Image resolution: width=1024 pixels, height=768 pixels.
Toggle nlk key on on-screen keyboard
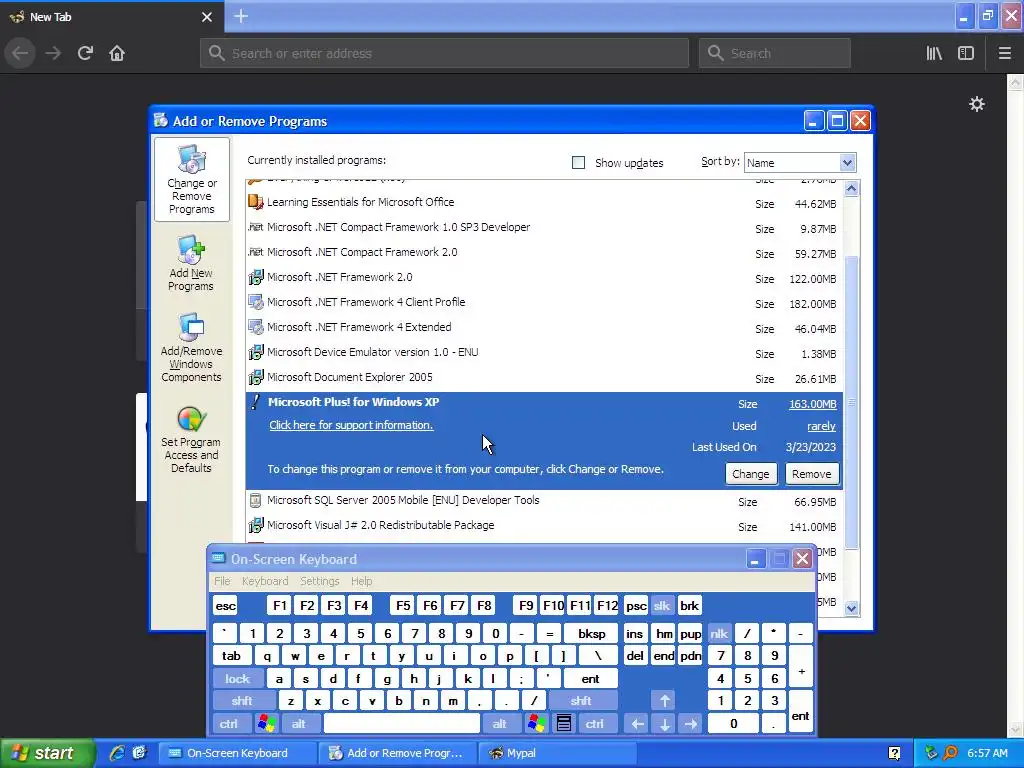pos(719,633)
